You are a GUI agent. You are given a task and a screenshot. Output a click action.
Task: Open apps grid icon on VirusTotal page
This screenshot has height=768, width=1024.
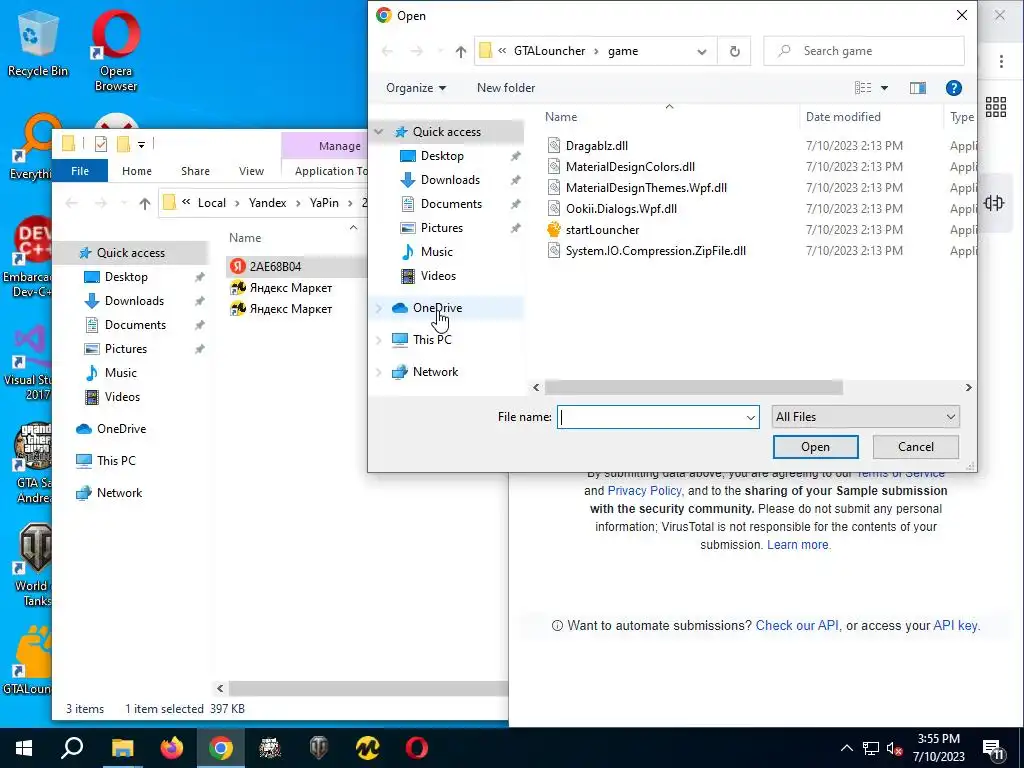[x=996, y=107]
